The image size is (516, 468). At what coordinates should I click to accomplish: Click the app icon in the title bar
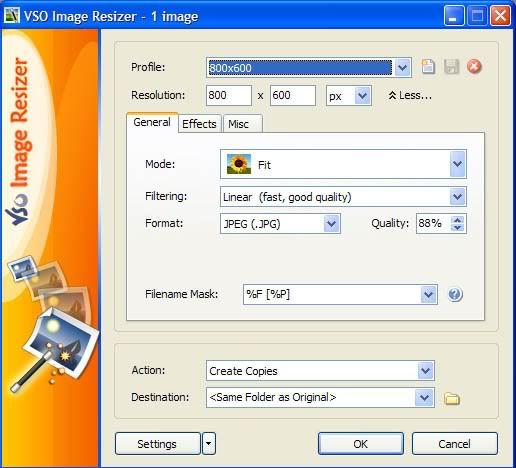click(x=12, y=15)
